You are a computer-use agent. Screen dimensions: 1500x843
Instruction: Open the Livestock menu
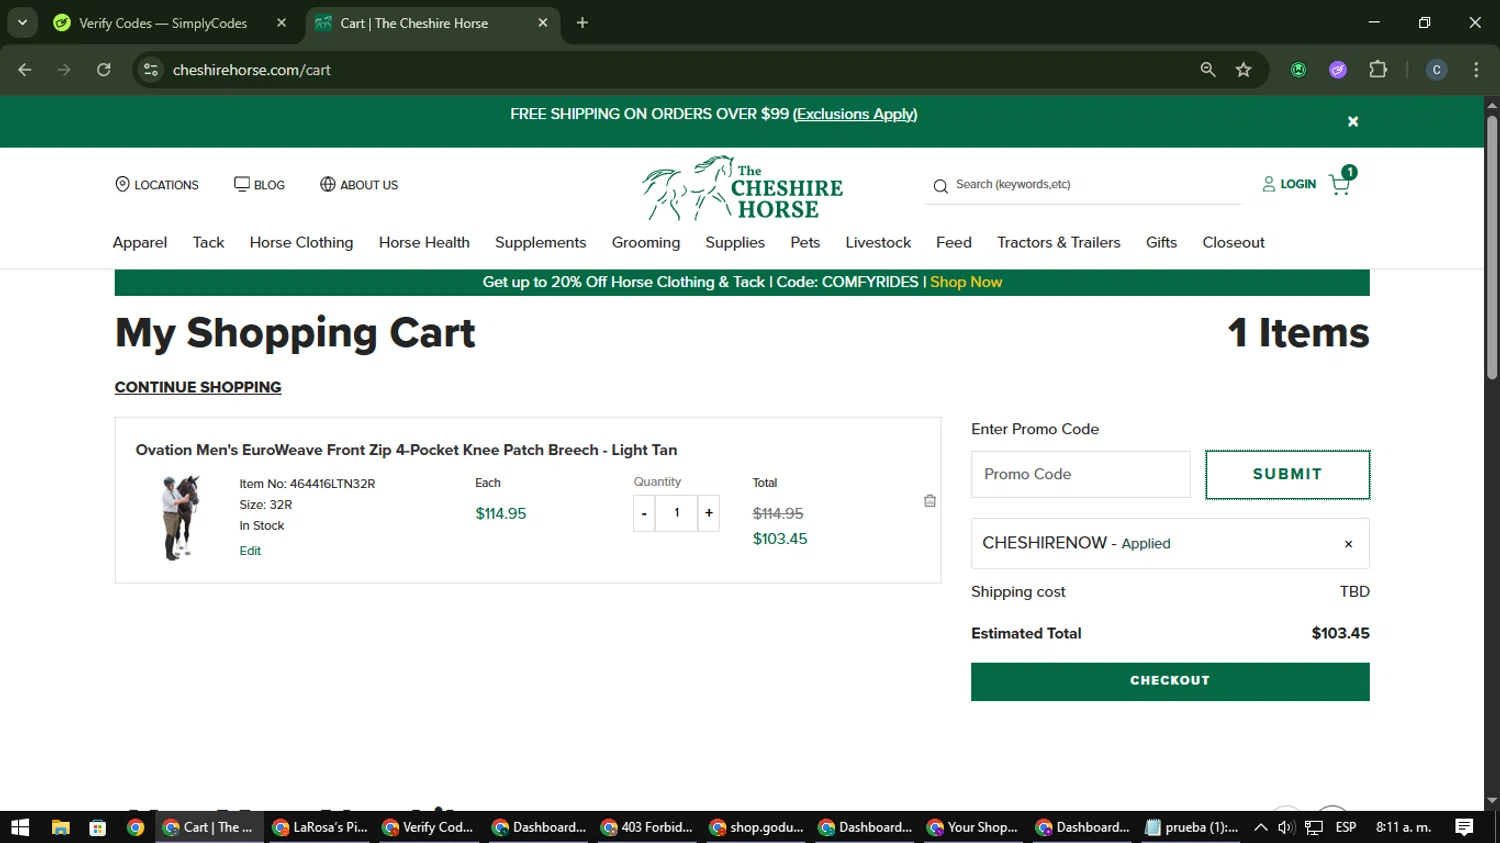(x=878, y=243)
